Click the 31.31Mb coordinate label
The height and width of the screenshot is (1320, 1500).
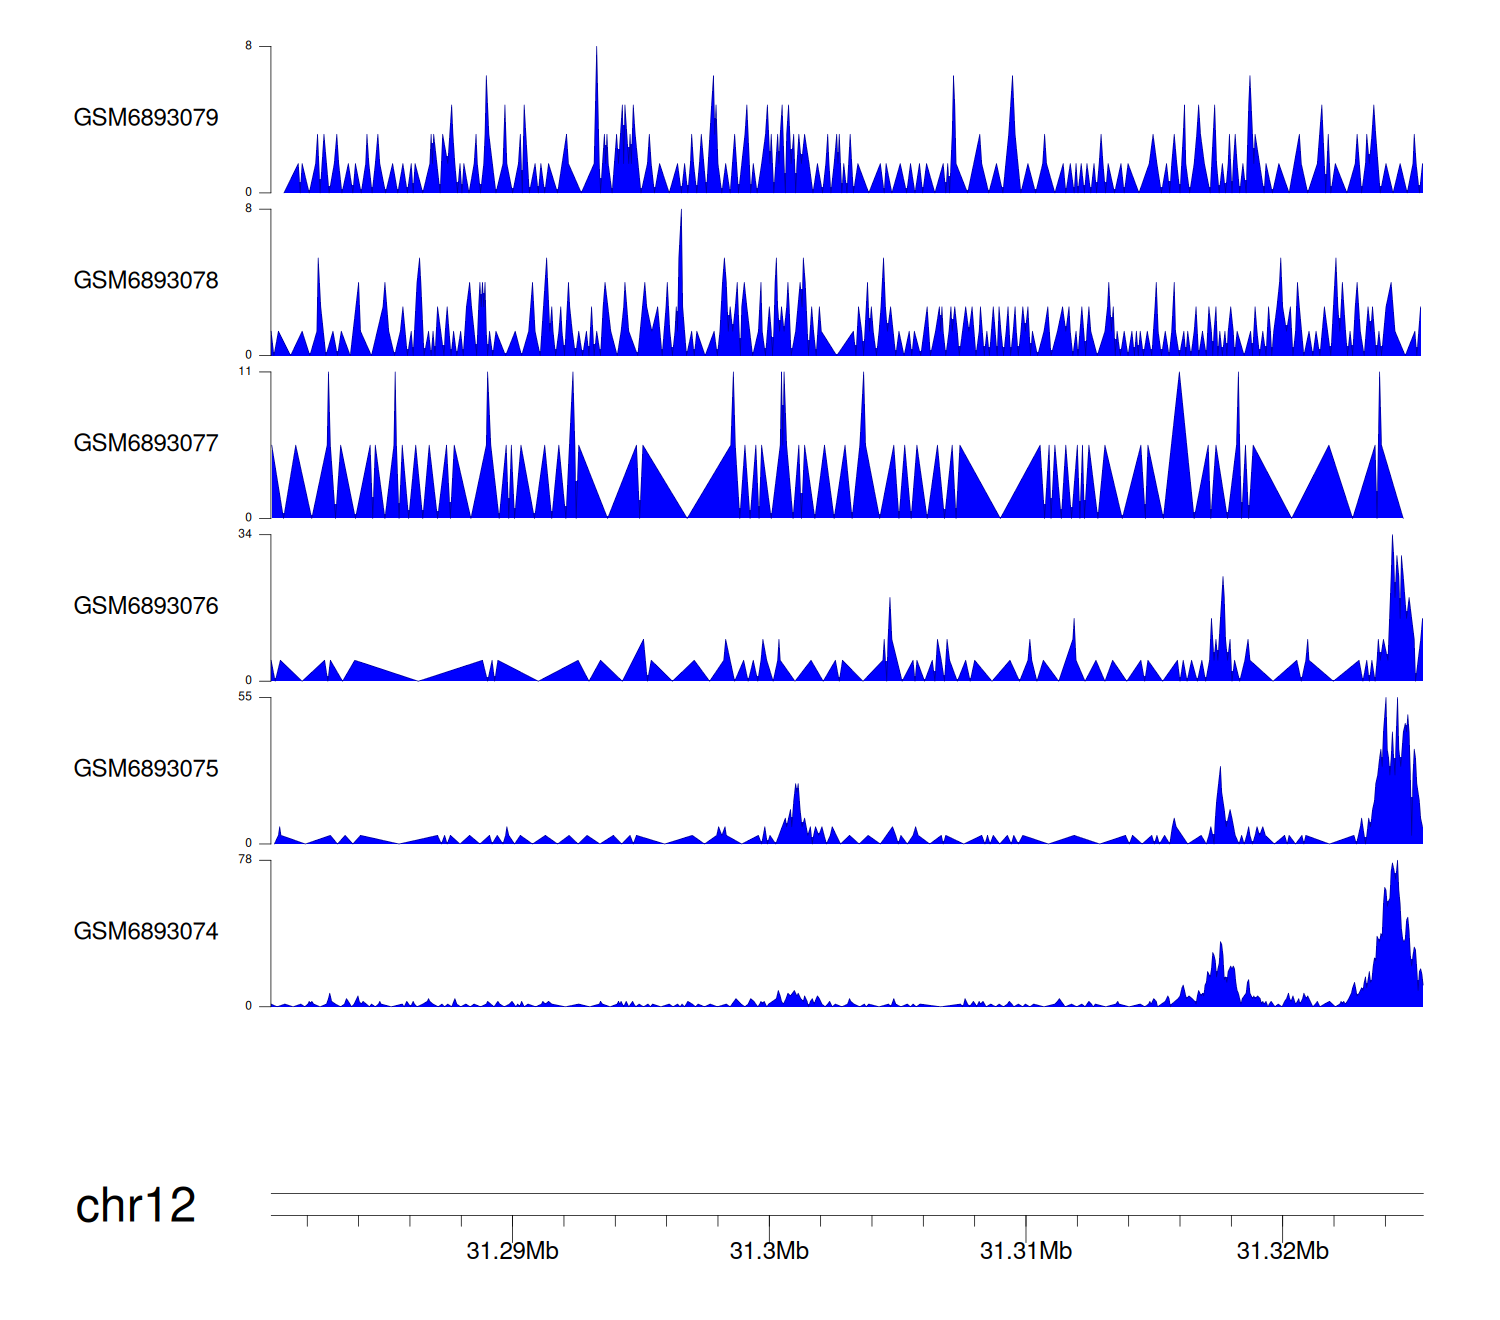[1026, 1251]
